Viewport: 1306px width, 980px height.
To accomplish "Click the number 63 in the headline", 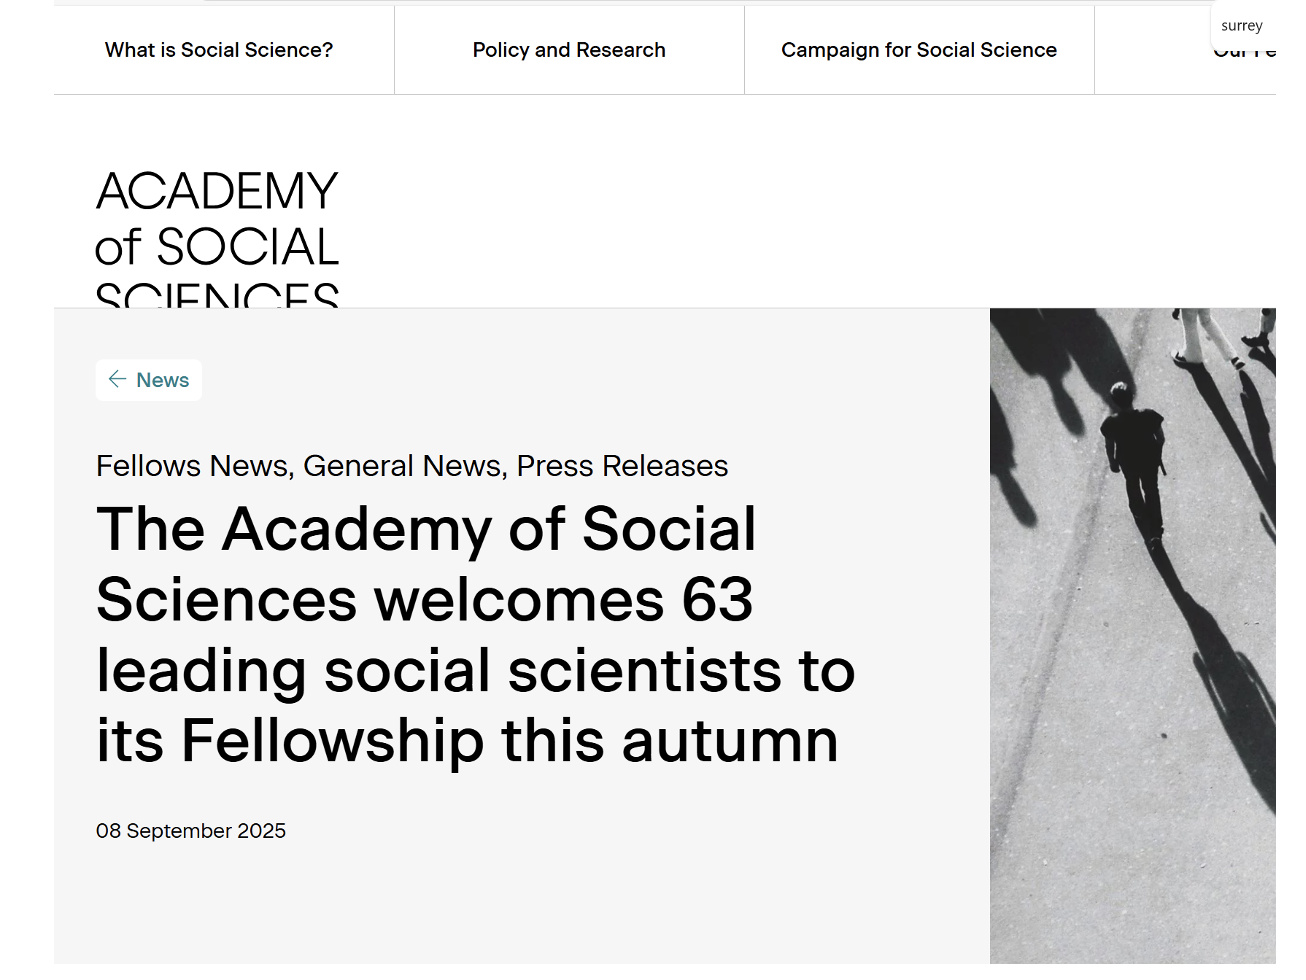I will 717,600.
